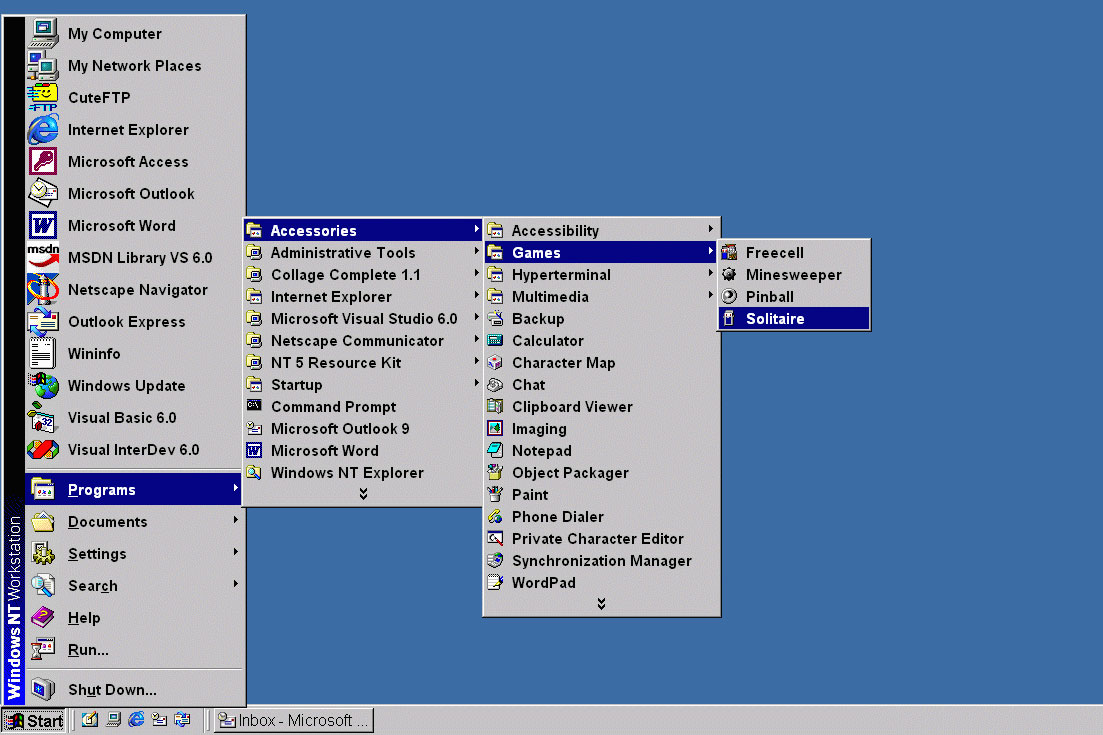This screenshot has width=1103, height=735.
Task: Open the Search menu entry
Action: 134,585
